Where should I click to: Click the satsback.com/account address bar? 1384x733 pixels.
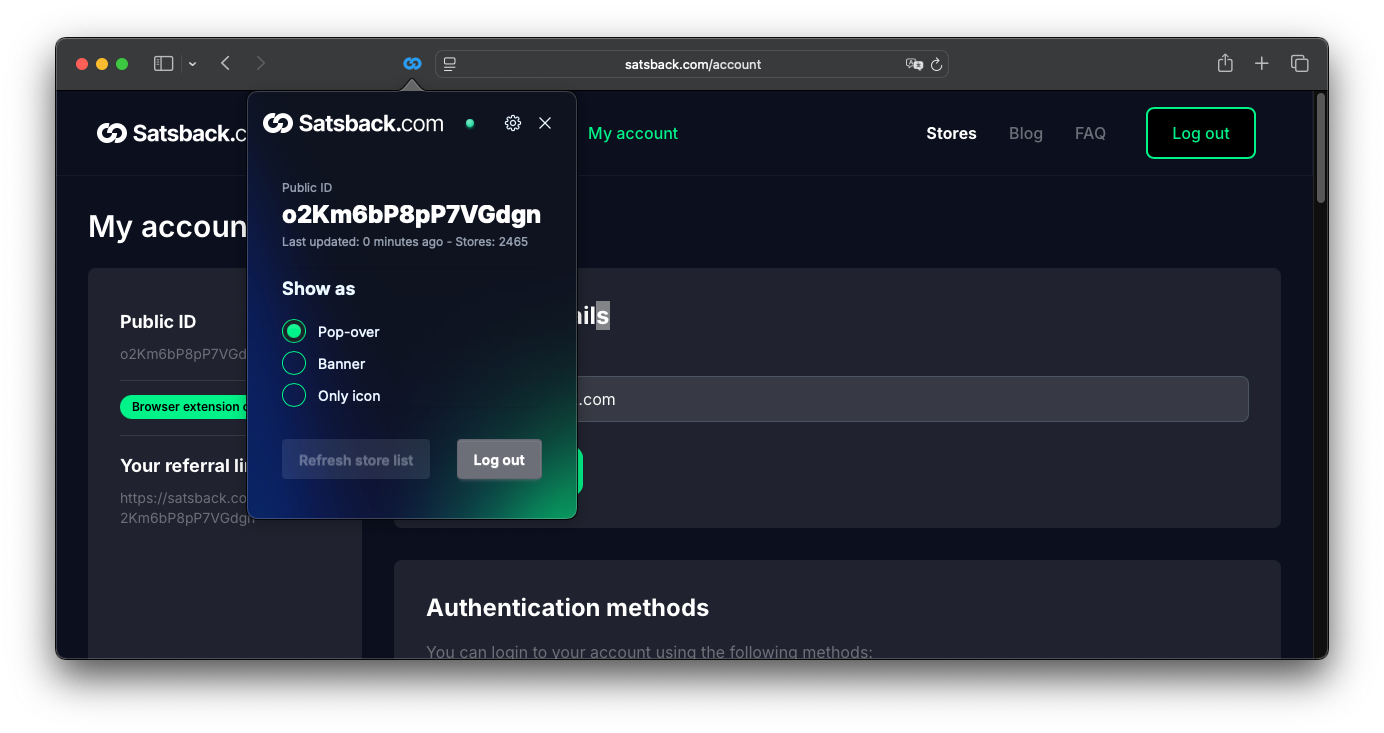[692, 64]
